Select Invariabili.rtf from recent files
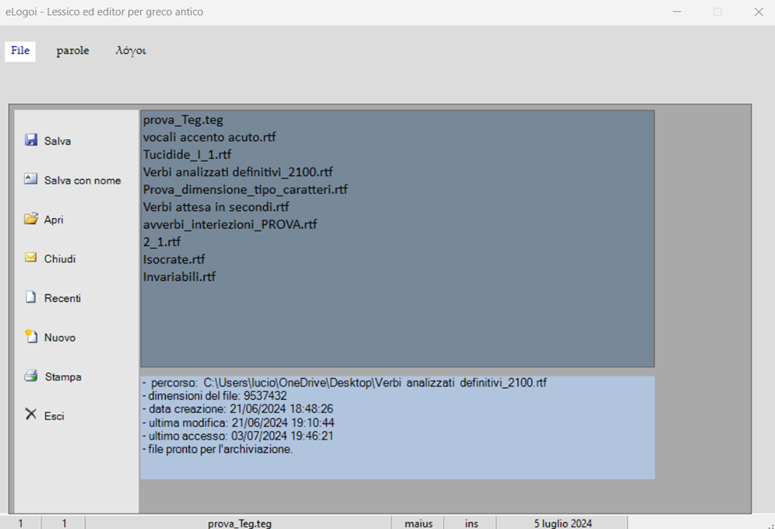This screenshot has height=529, width=775. (179, 276)
